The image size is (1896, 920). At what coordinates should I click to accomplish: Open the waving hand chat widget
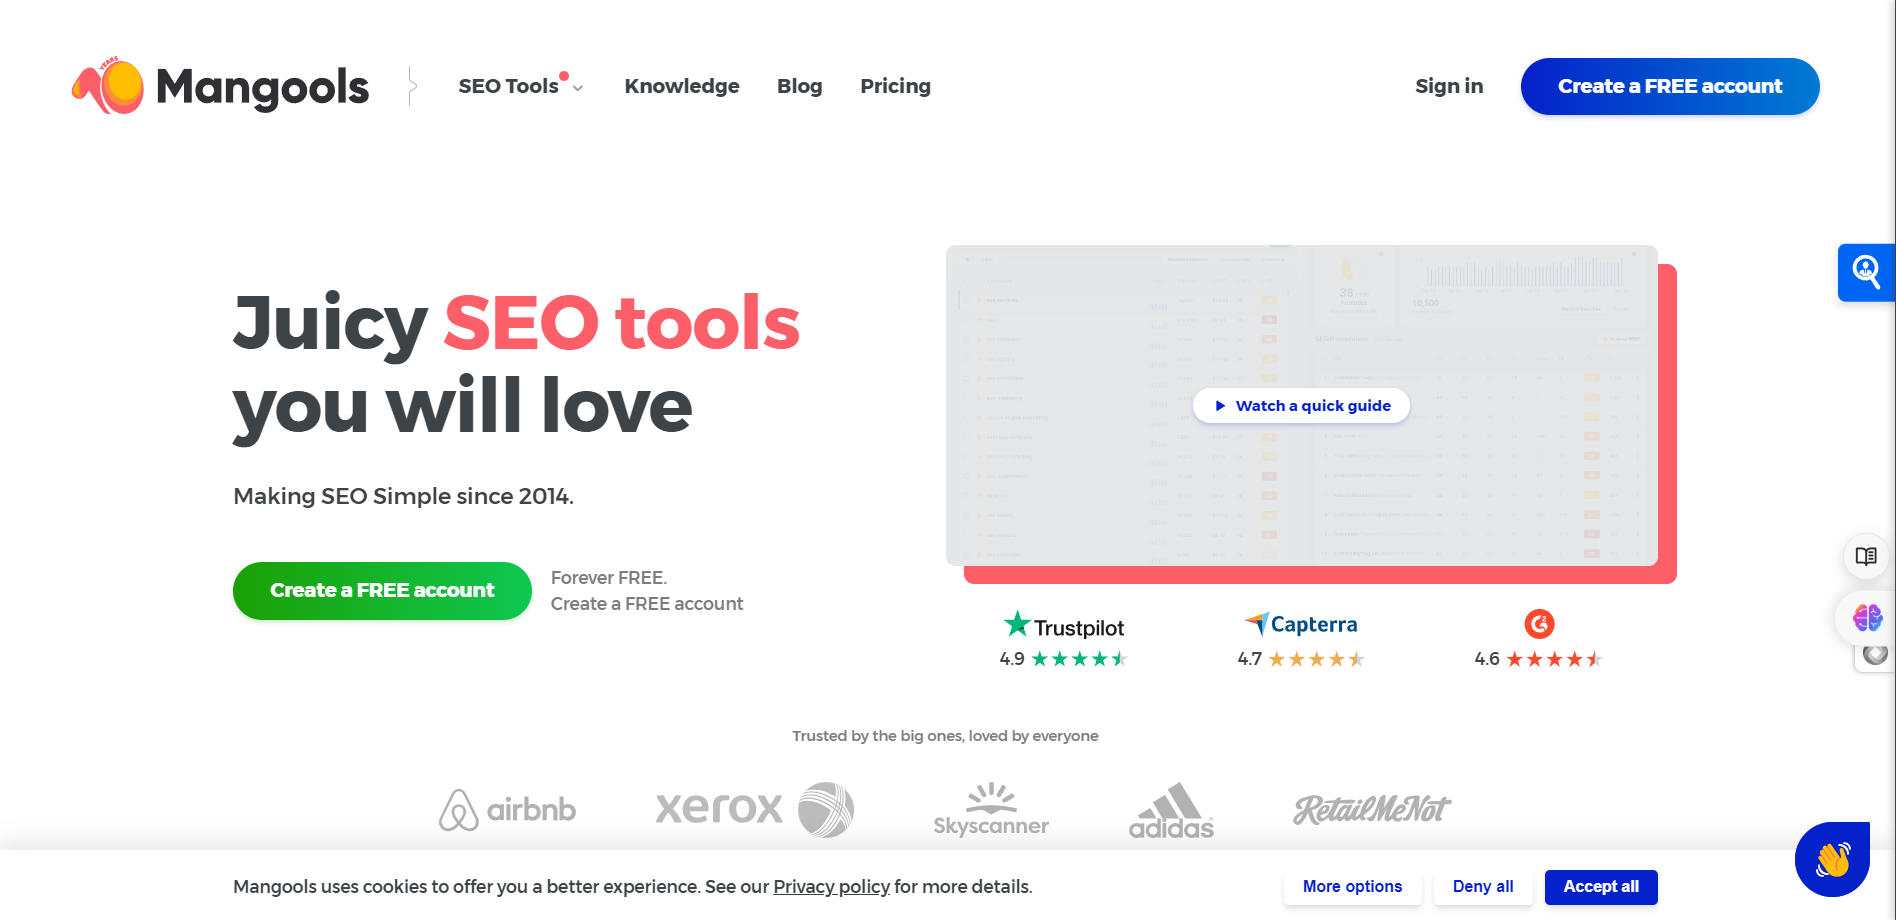point(1832,860)
